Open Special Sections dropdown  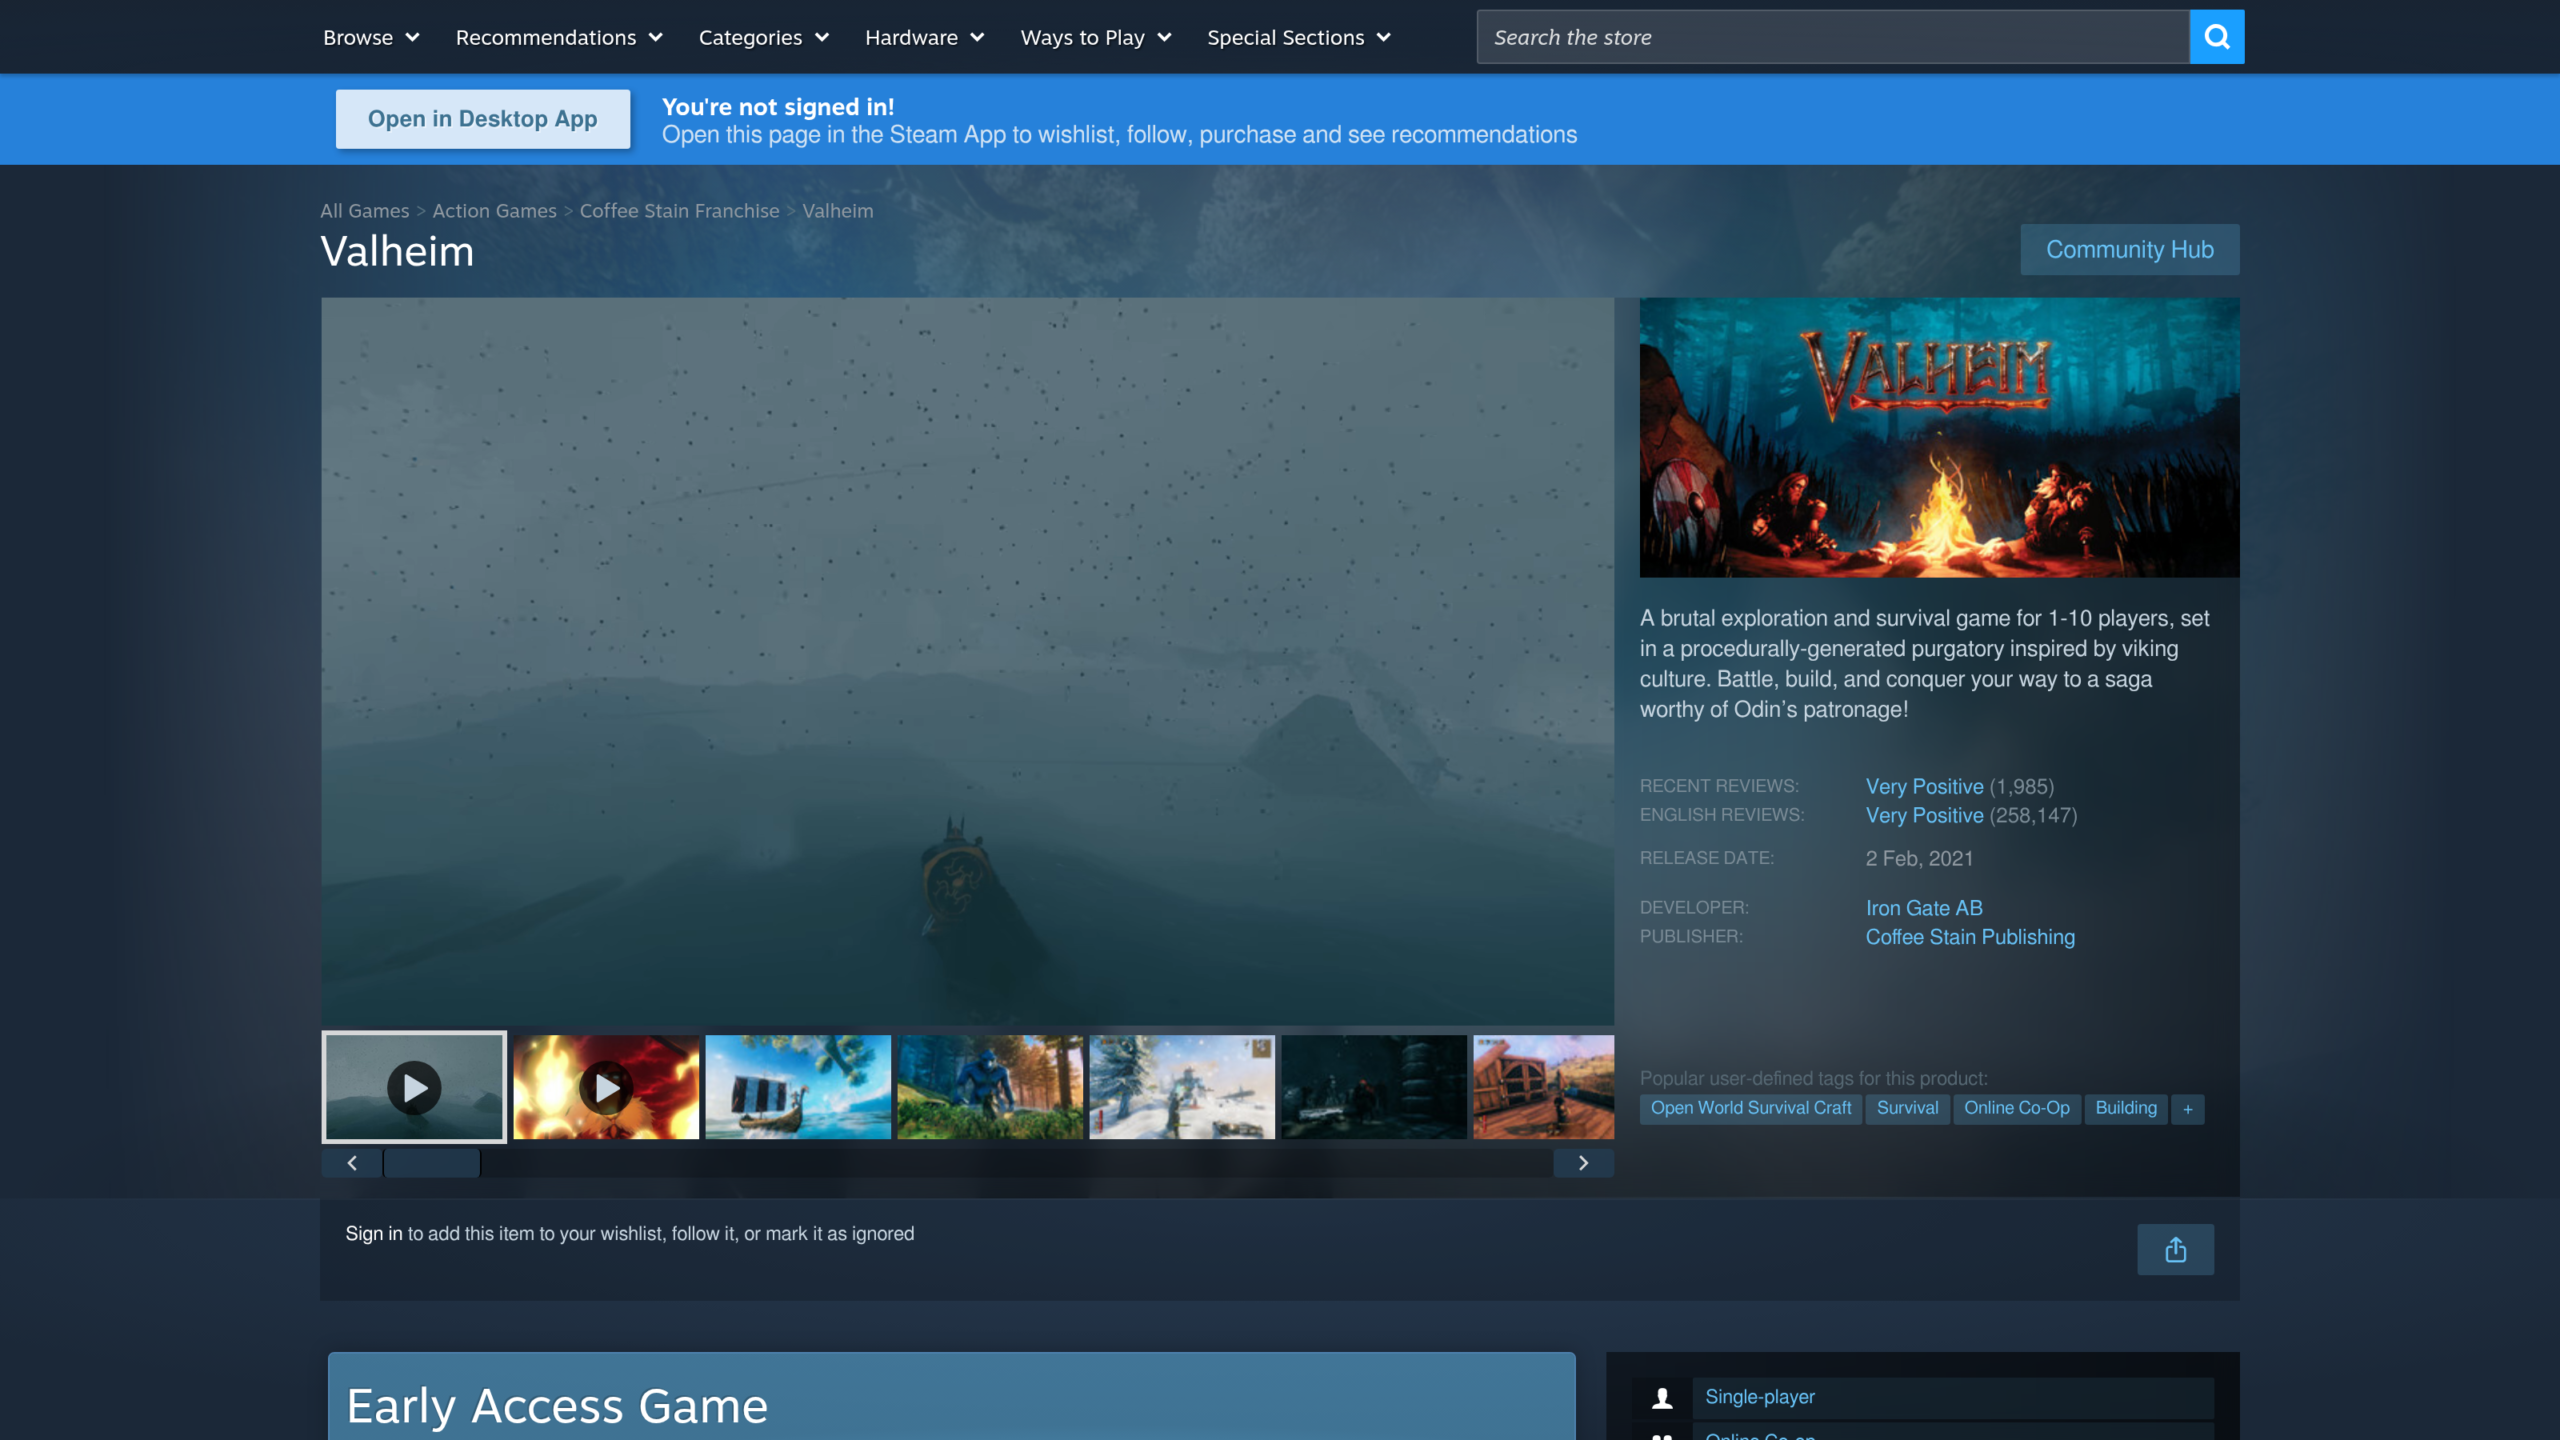(x=1299, y=37)
